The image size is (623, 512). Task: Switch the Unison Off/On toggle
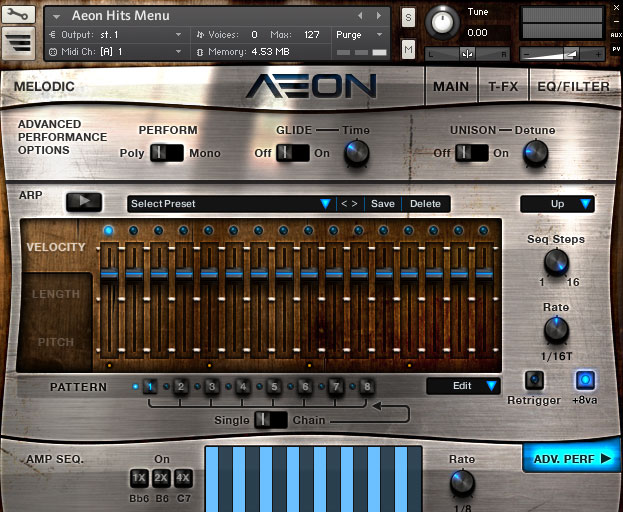[471, 153]
